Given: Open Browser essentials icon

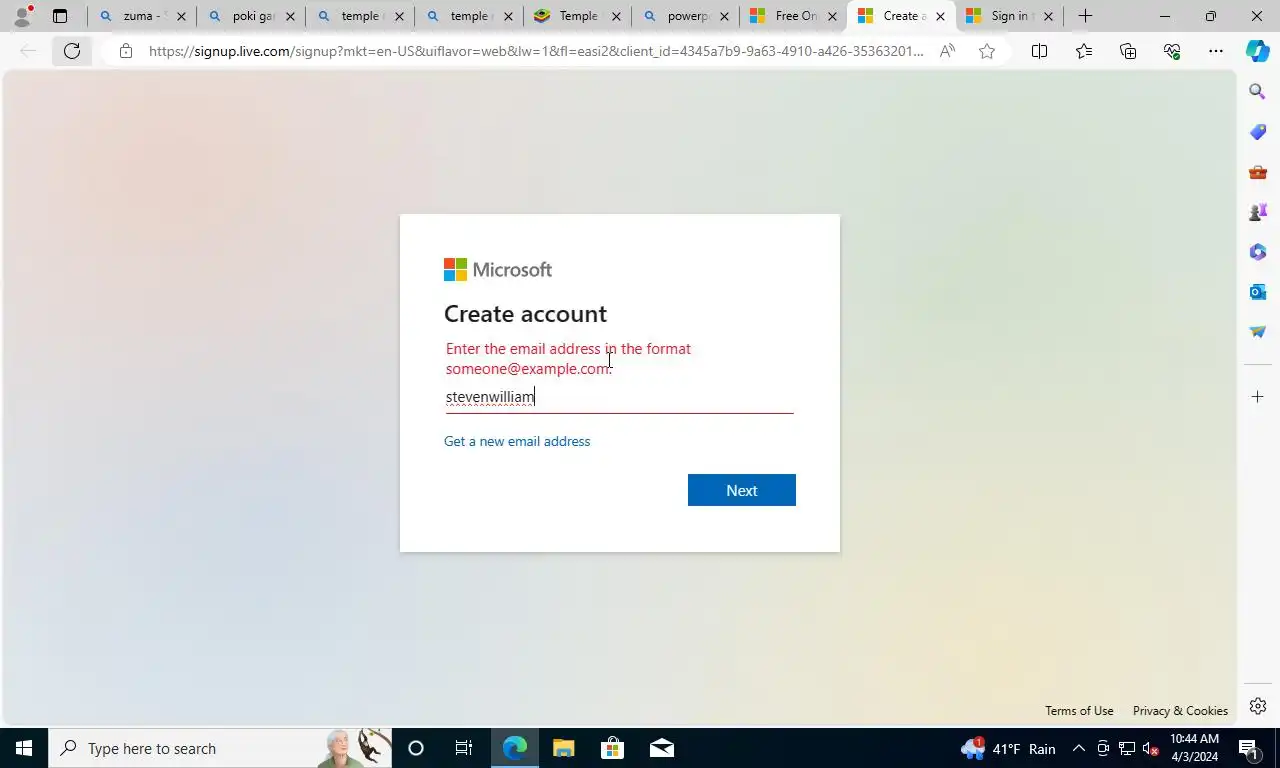Looking at the screenshot, I should pos(1172,51).
